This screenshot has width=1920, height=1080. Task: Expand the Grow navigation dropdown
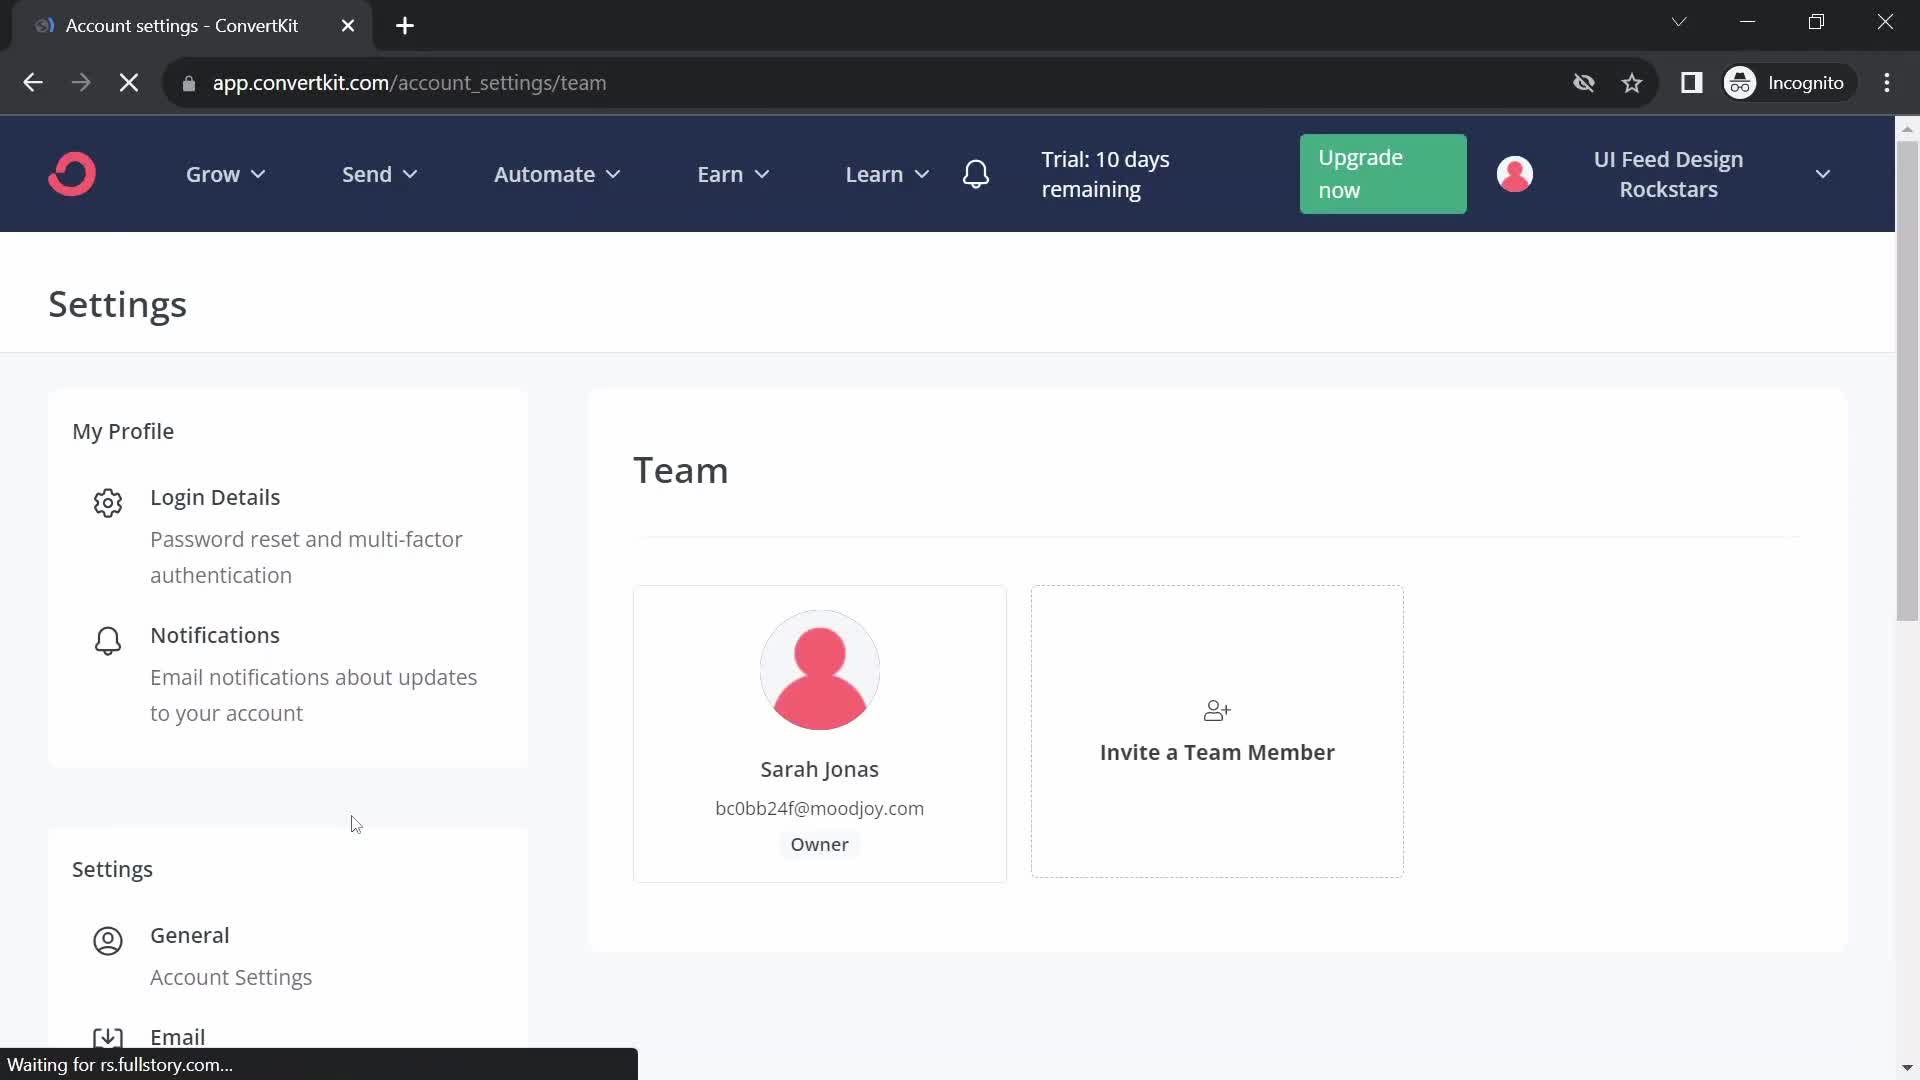[x=224, y=173]
